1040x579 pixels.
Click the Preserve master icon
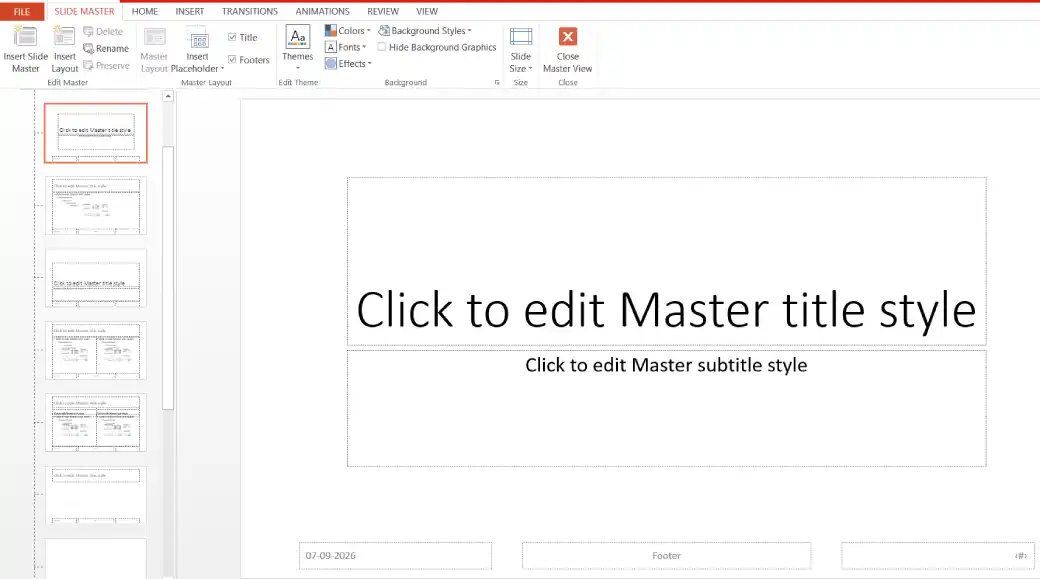click(x=88, y=66)
